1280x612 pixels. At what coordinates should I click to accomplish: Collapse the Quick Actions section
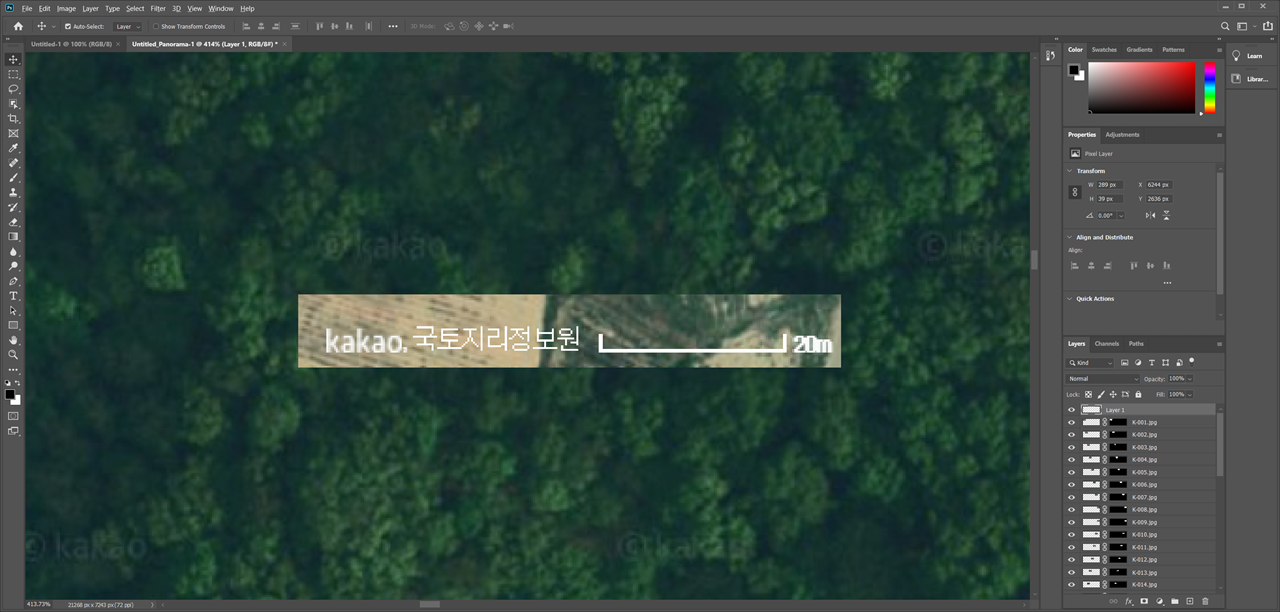coord(1070,298)
